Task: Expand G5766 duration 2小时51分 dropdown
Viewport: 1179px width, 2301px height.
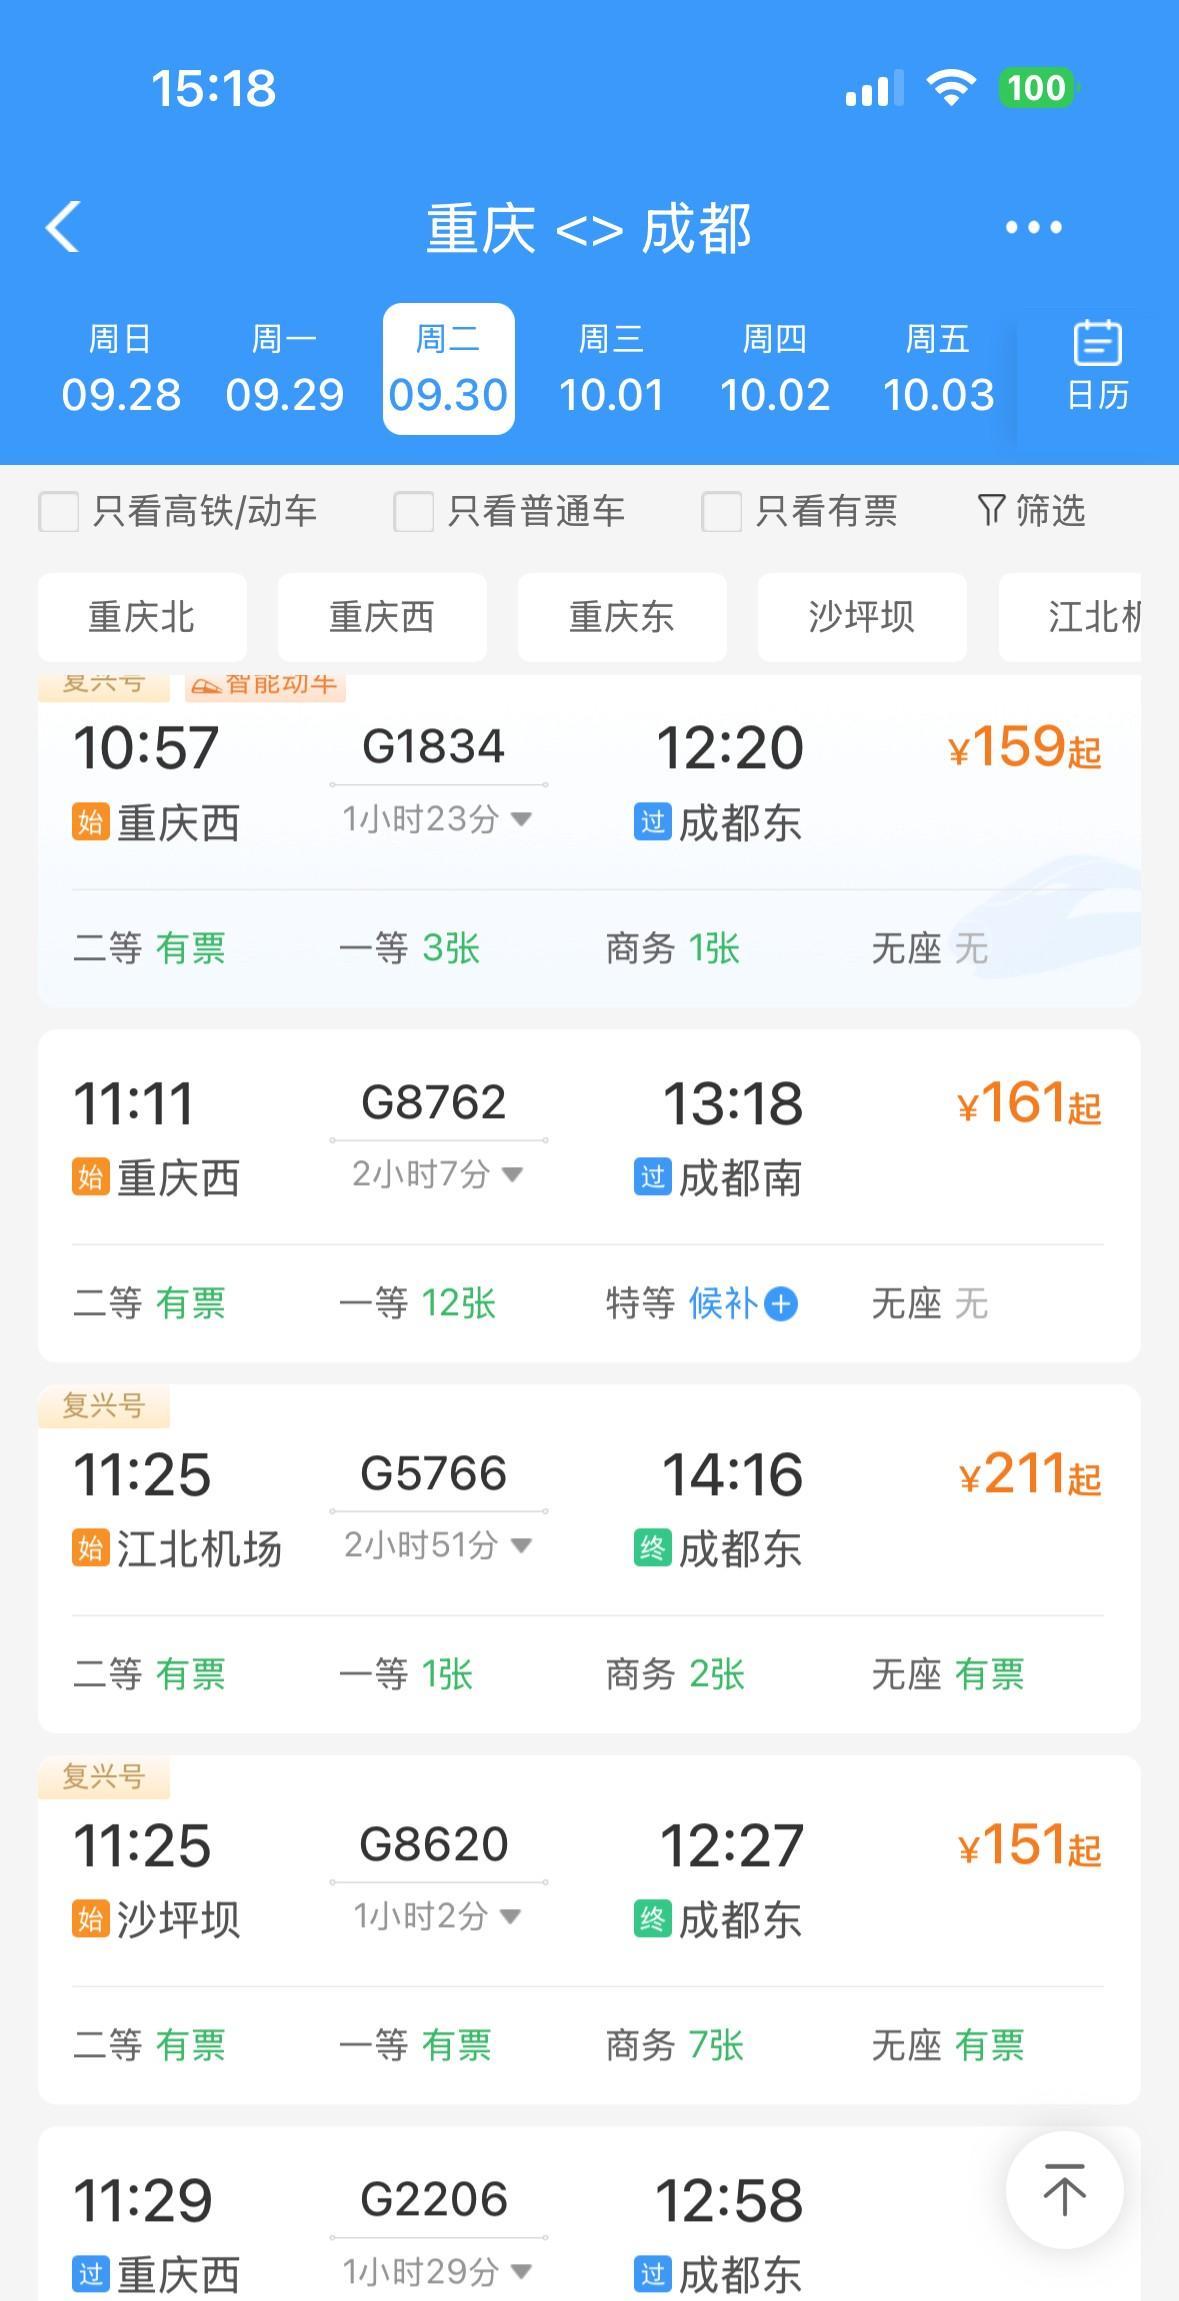Action: click(437, 1545)
